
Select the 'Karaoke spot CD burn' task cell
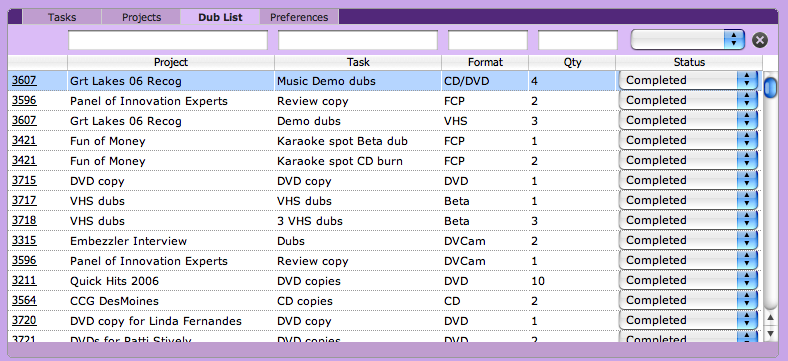(x=358, y=161)
